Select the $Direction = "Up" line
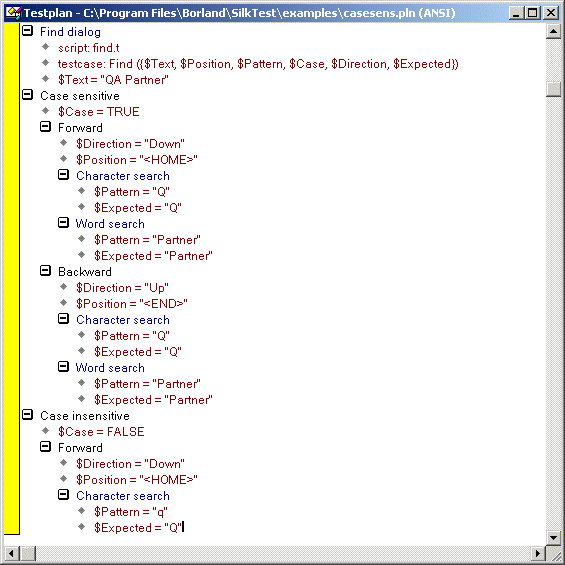 click(122, 288)
